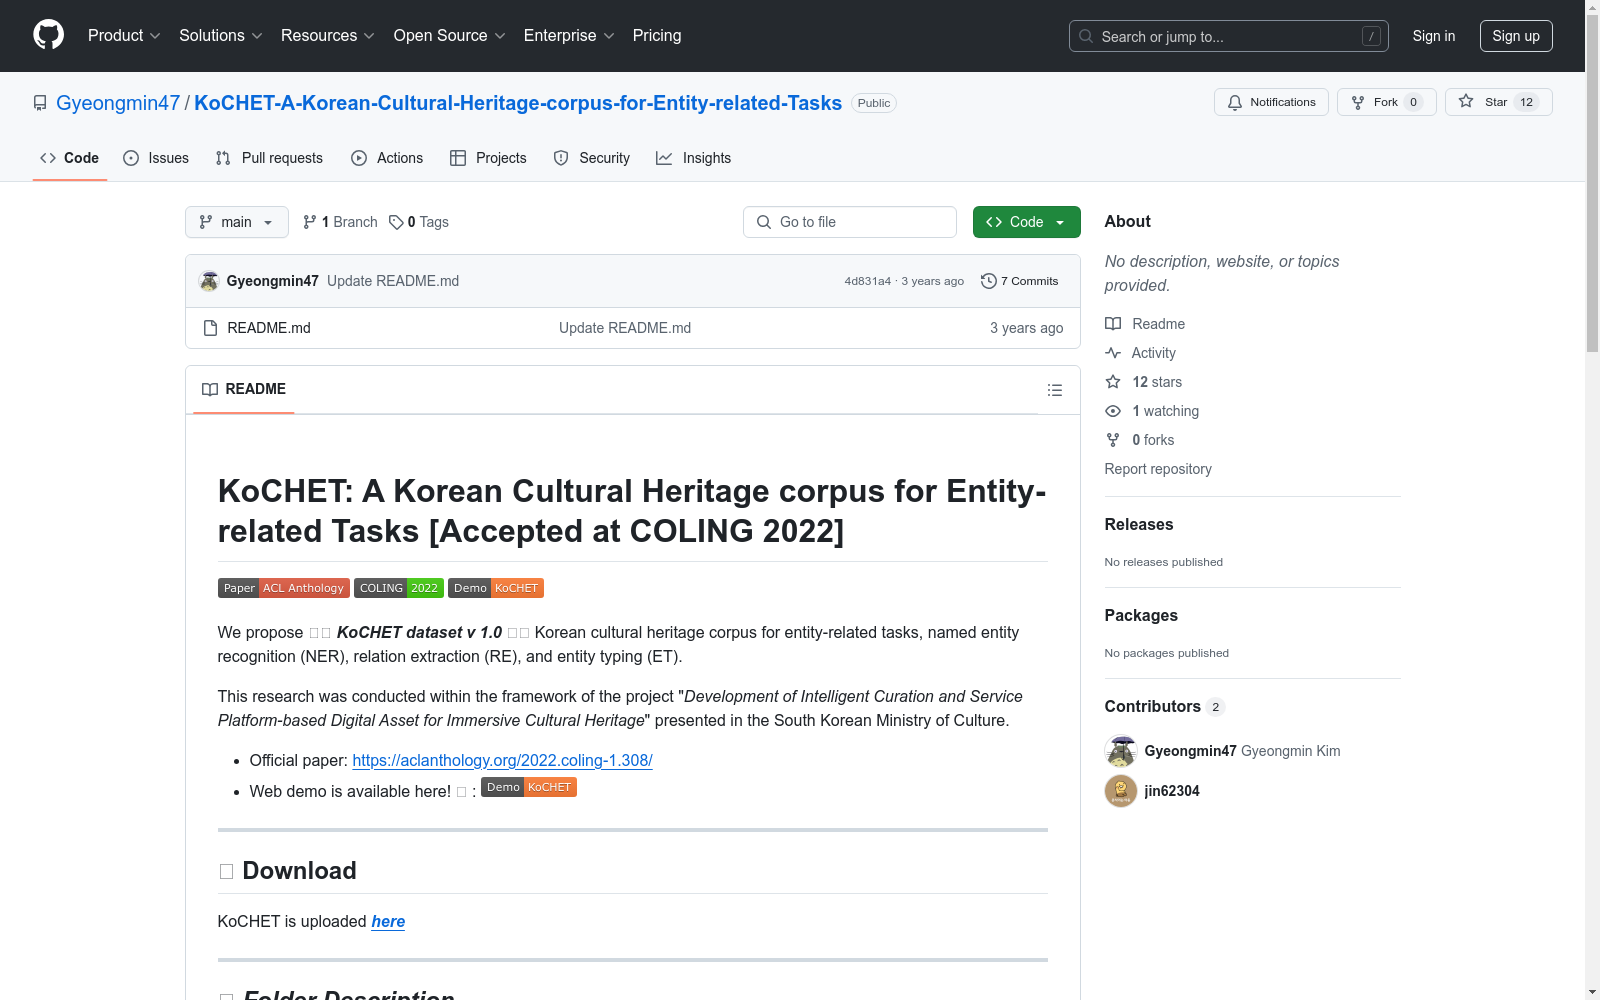Expand the Product menu
Viewport: 1600px width, 1000px height.
[x=124, y=36]
